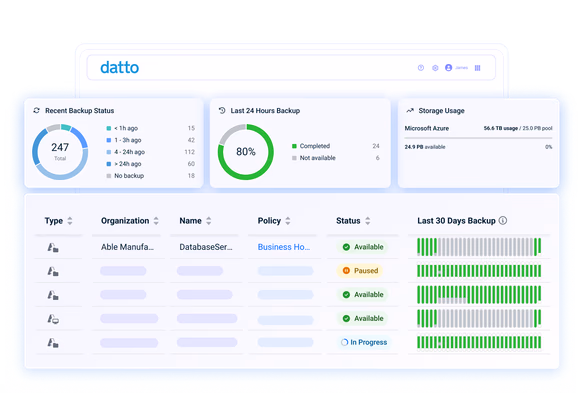Click the In Progress status badge
This screenshot has height=393, width=584.
point(364,342)
